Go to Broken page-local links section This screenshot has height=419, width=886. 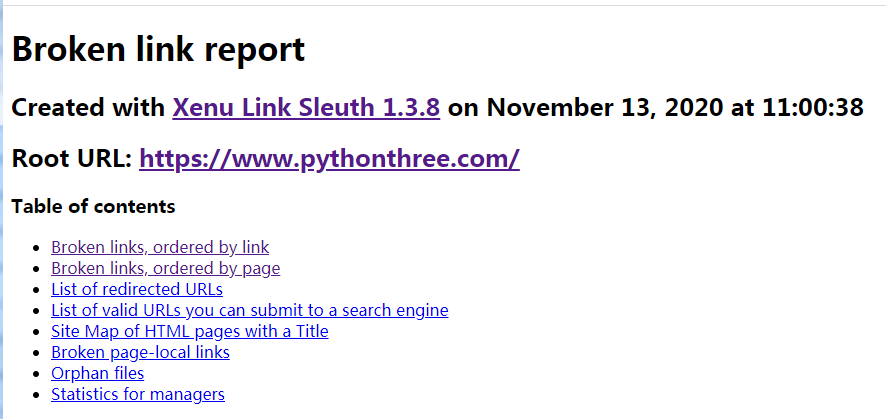point(140,352)
